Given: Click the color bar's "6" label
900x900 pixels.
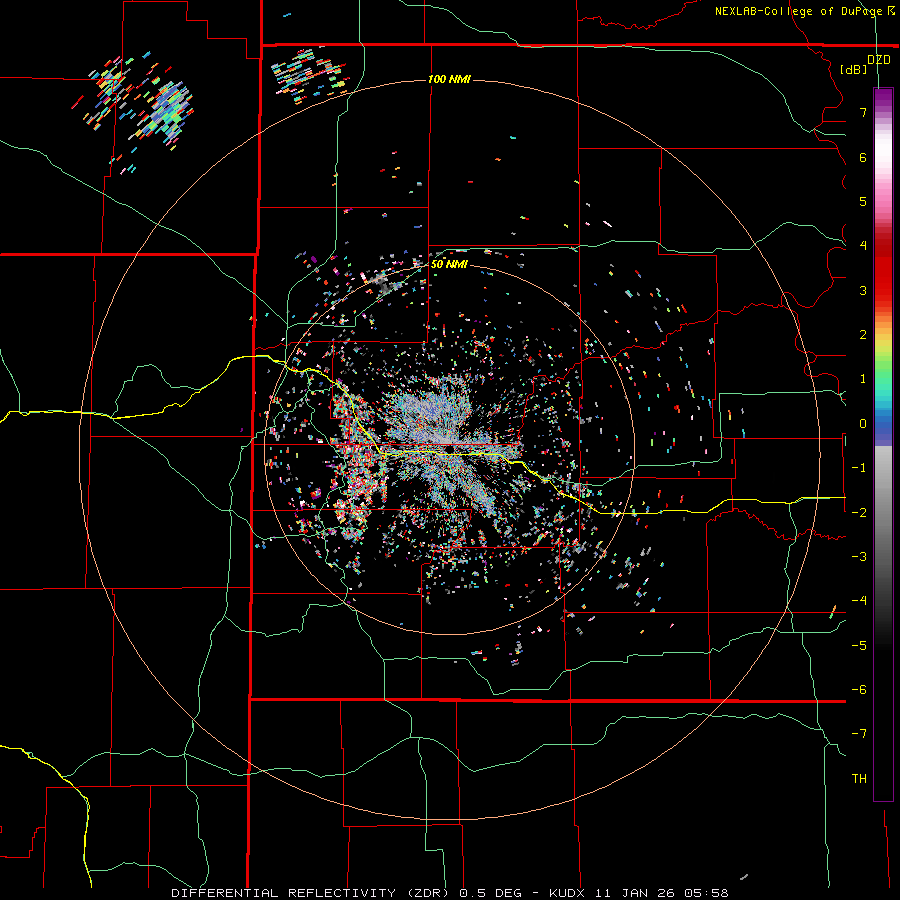Looking at the screenshot, I should [863, 157].
